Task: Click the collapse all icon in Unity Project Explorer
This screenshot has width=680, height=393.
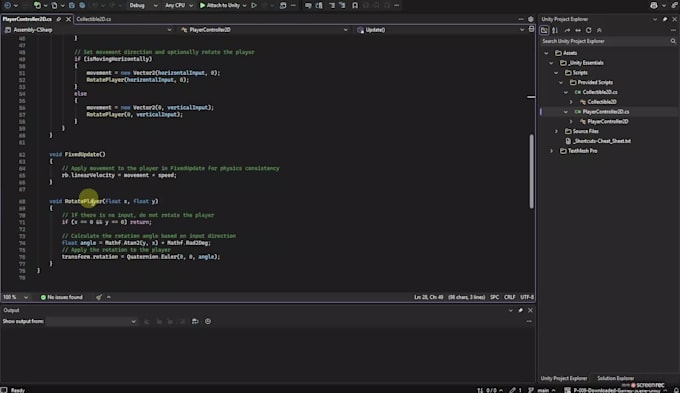Action: click(x=599, y=30)
